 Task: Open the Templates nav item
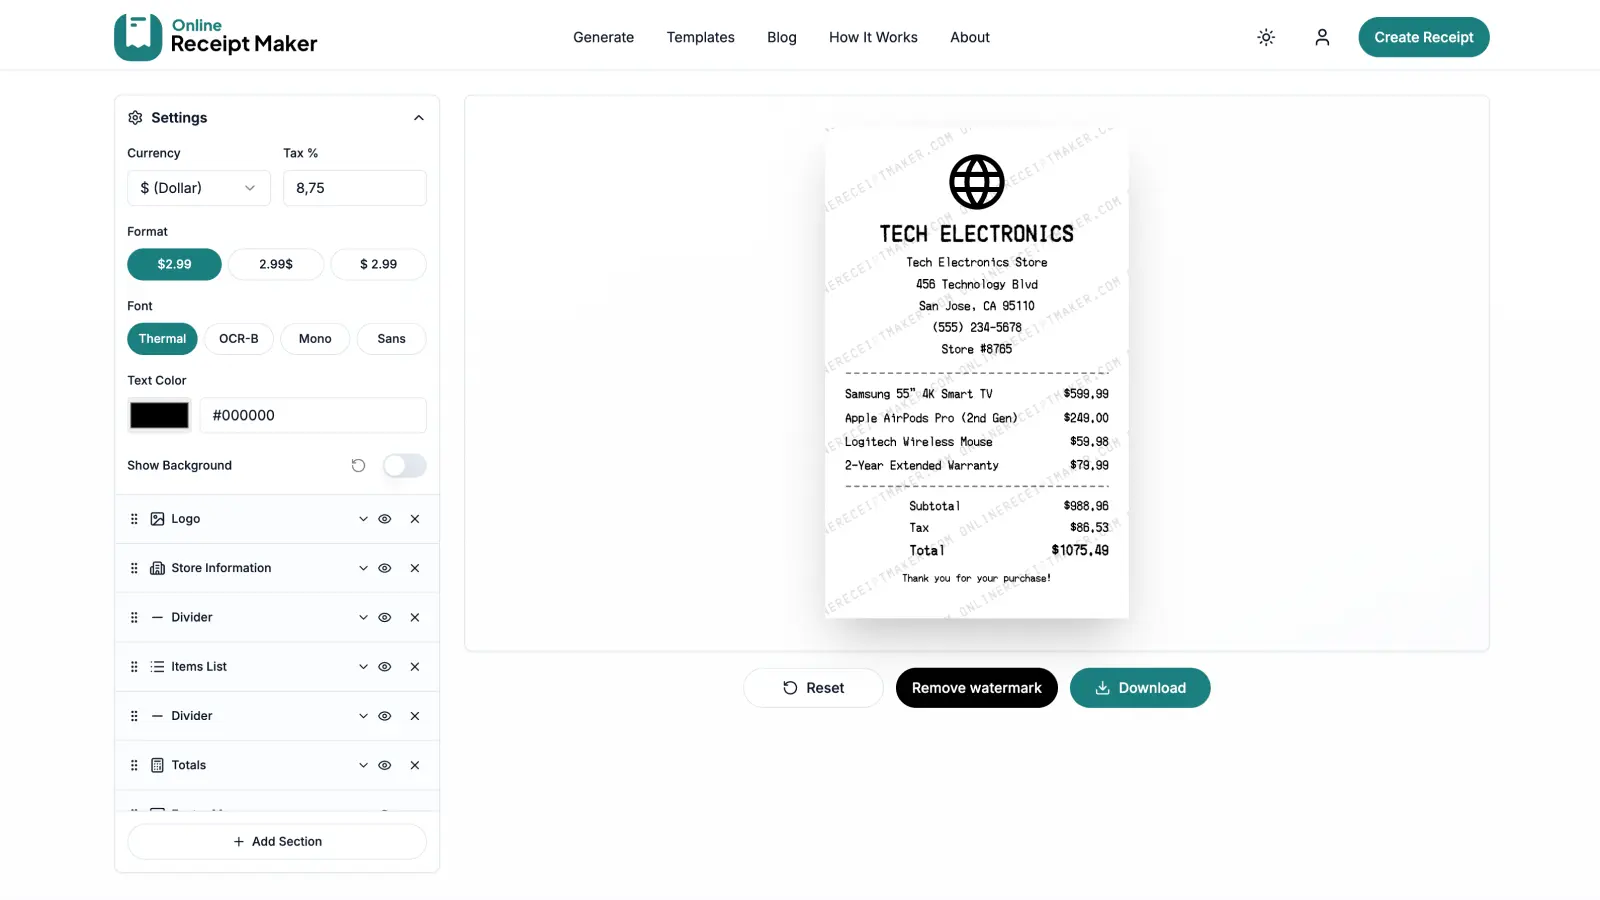[x=700, y=37]
